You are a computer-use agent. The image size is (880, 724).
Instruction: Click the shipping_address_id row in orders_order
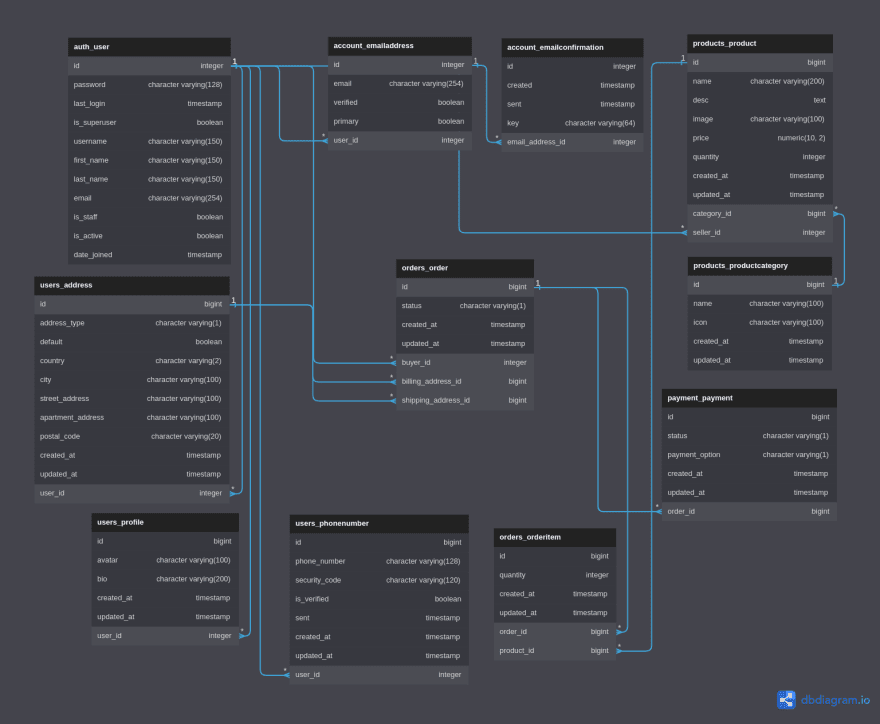click(465, 401)
